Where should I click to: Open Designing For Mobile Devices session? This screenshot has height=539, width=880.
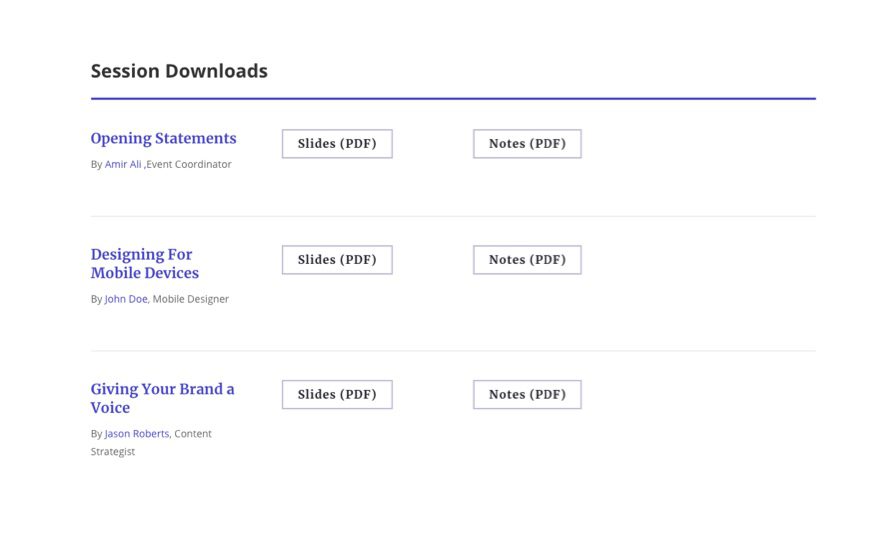click(144, 264)
